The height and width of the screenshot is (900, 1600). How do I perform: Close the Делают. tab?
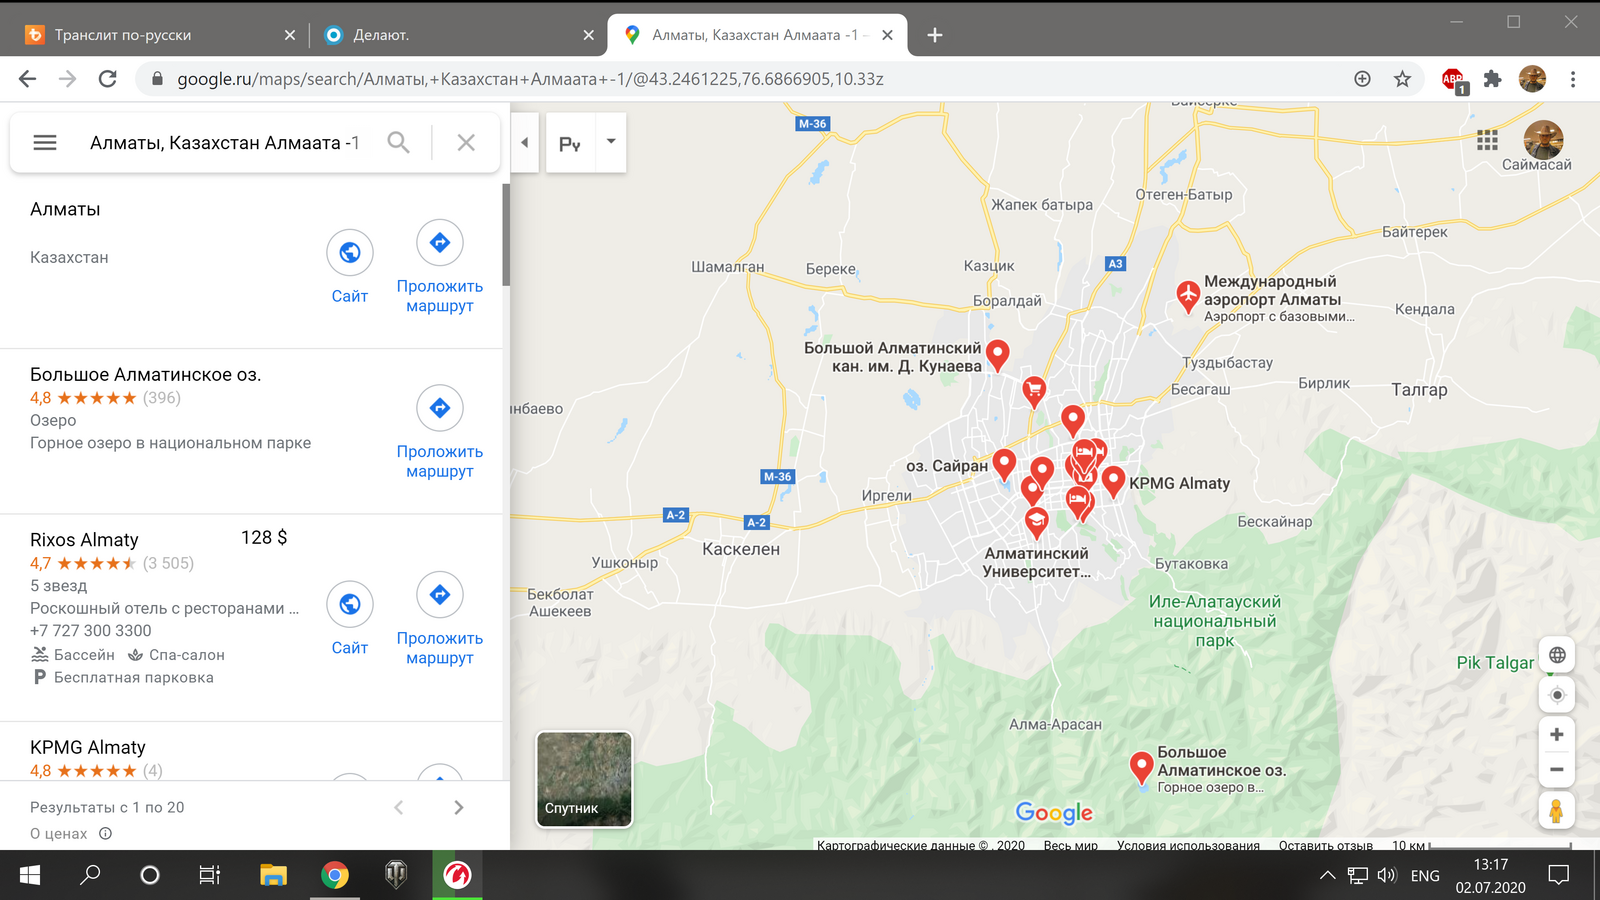[x=588, y=35]
